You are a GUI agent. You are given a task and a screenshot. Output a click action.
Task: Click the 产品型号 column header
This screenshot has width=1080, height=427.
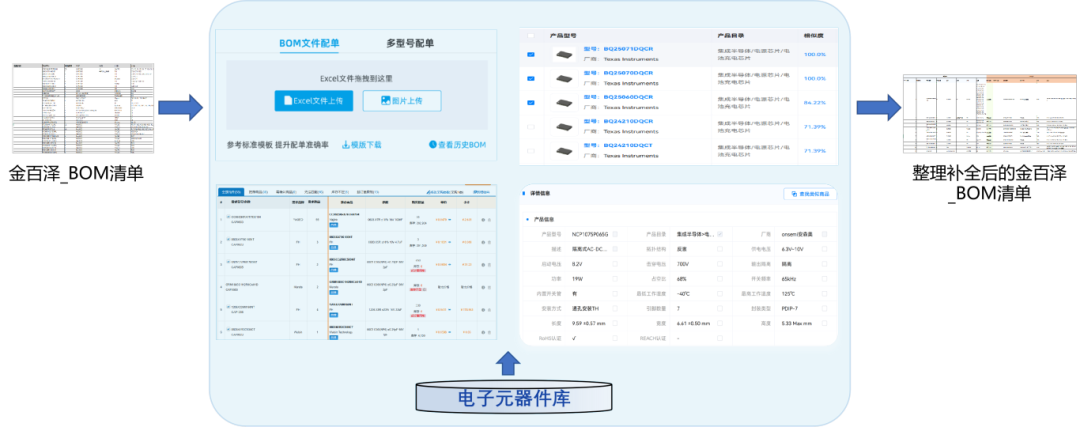click(x=563, y=35)
